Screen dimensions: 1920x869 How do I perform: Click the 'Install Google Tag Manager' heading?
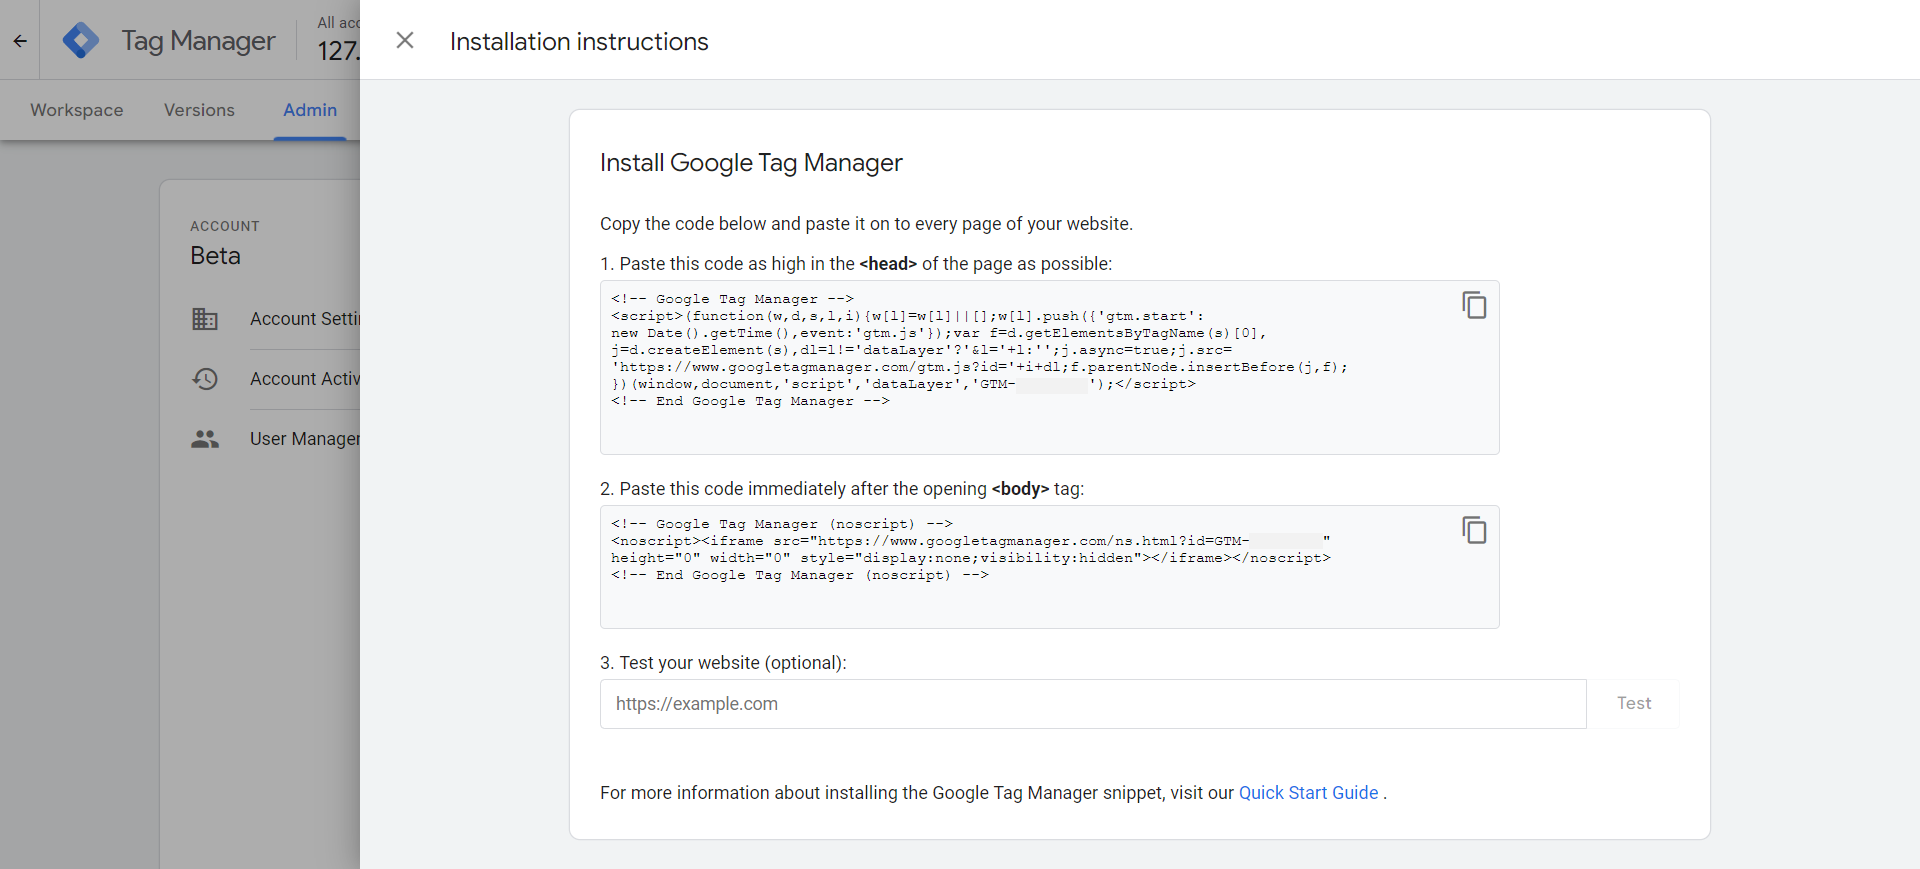[751, 163]
